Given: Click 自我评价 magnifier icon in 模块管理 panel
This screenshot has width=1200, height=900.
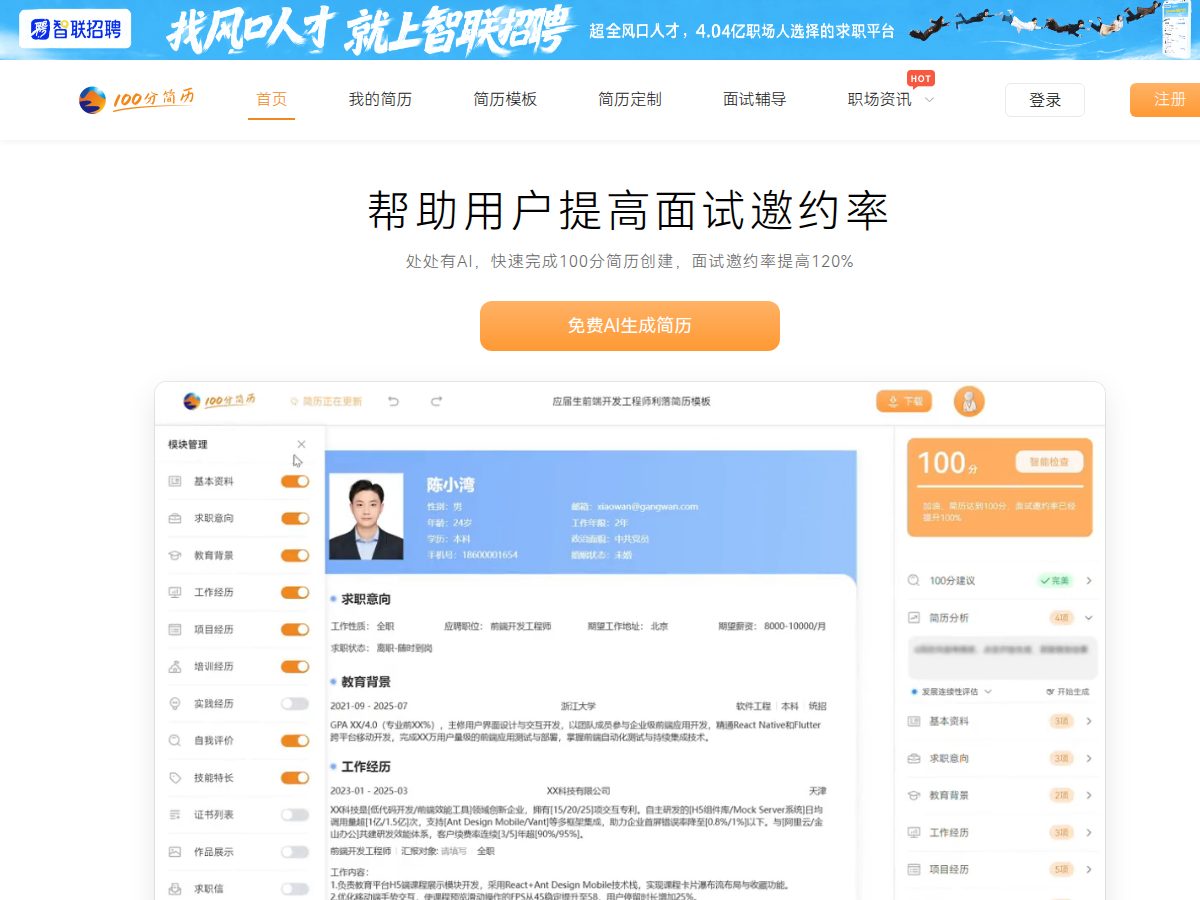Looking at the screenshot, I should (x=175, y=740).
